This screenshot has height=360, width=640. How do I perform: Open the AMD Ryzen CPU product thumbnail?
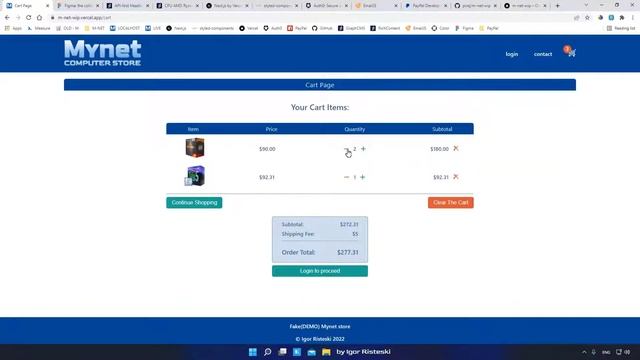pyautogui.click(x=195, y=148)
